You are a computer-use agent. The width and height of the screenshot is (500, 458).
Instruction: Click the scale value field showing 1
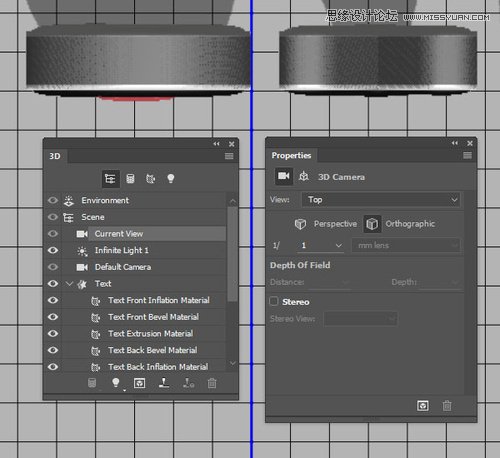[315, 246]
